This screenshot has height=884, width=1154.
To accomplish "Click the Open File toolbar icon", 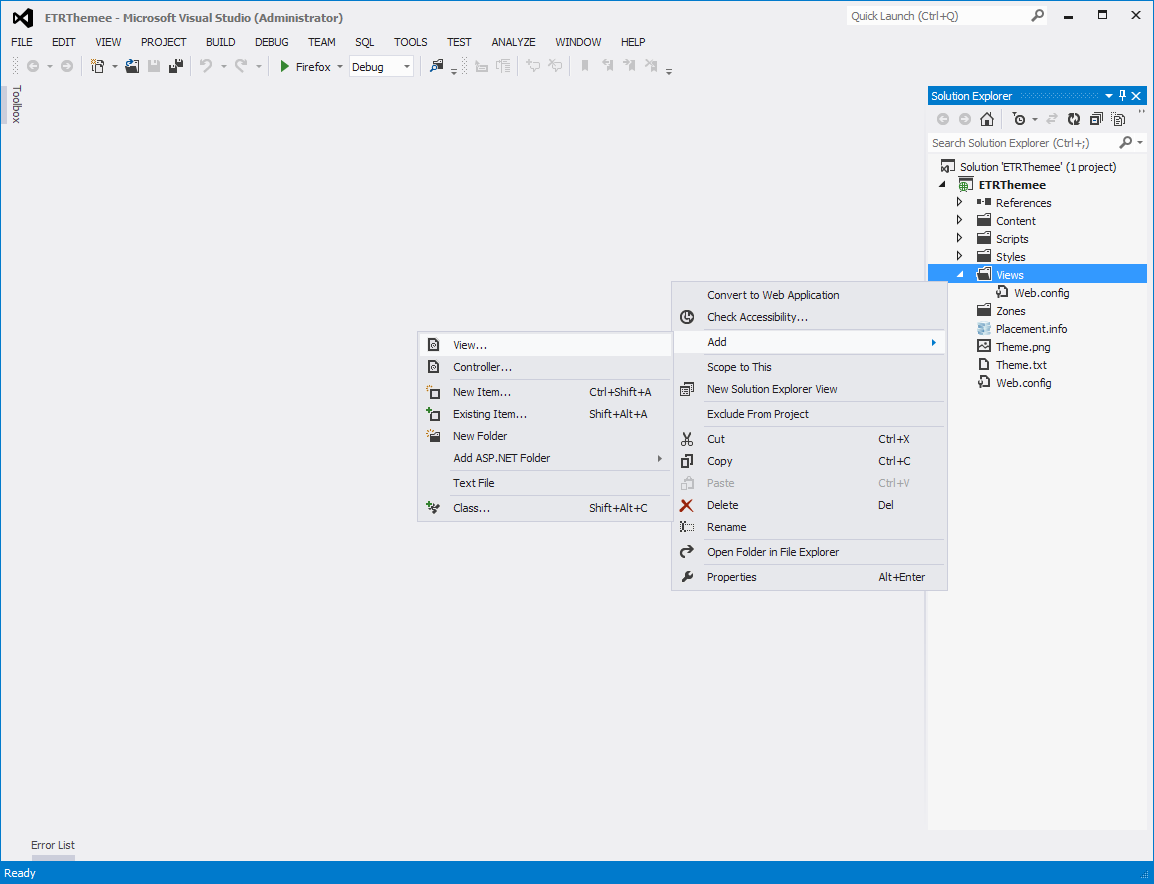I will coord(132,66).
